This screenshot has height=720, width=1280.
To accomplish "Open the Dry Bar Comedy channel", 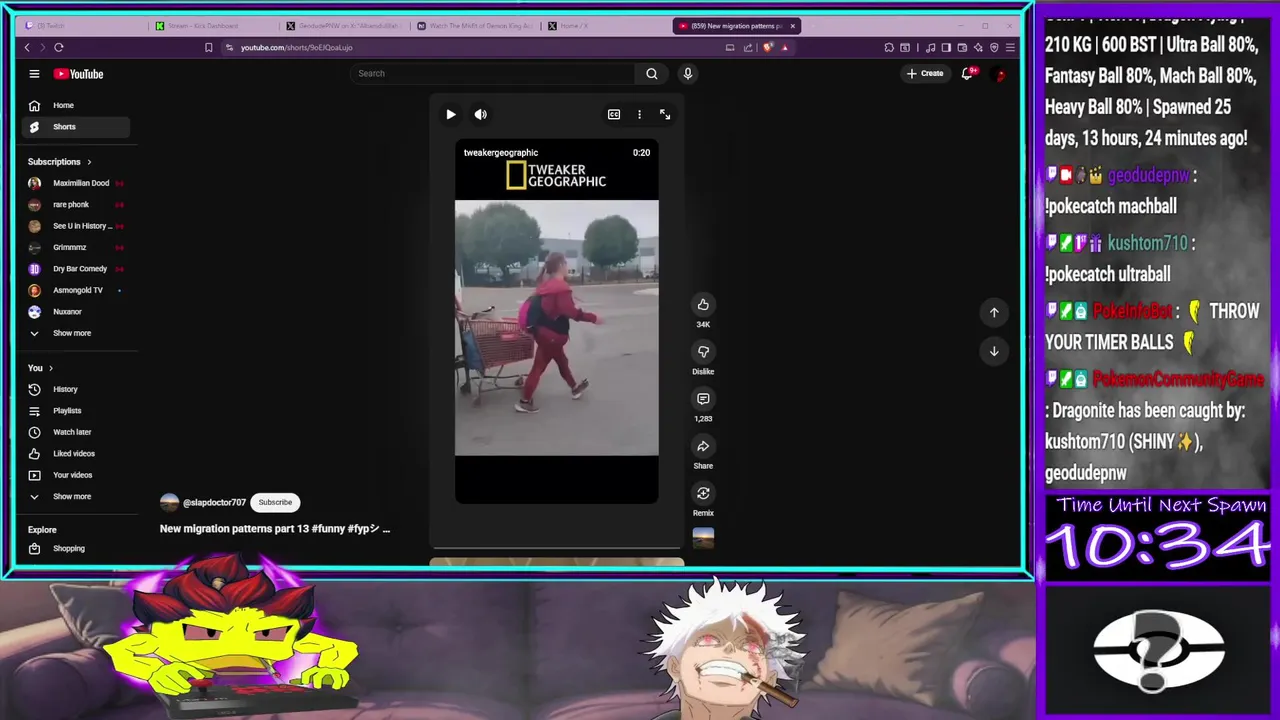I will pos(76,269).
